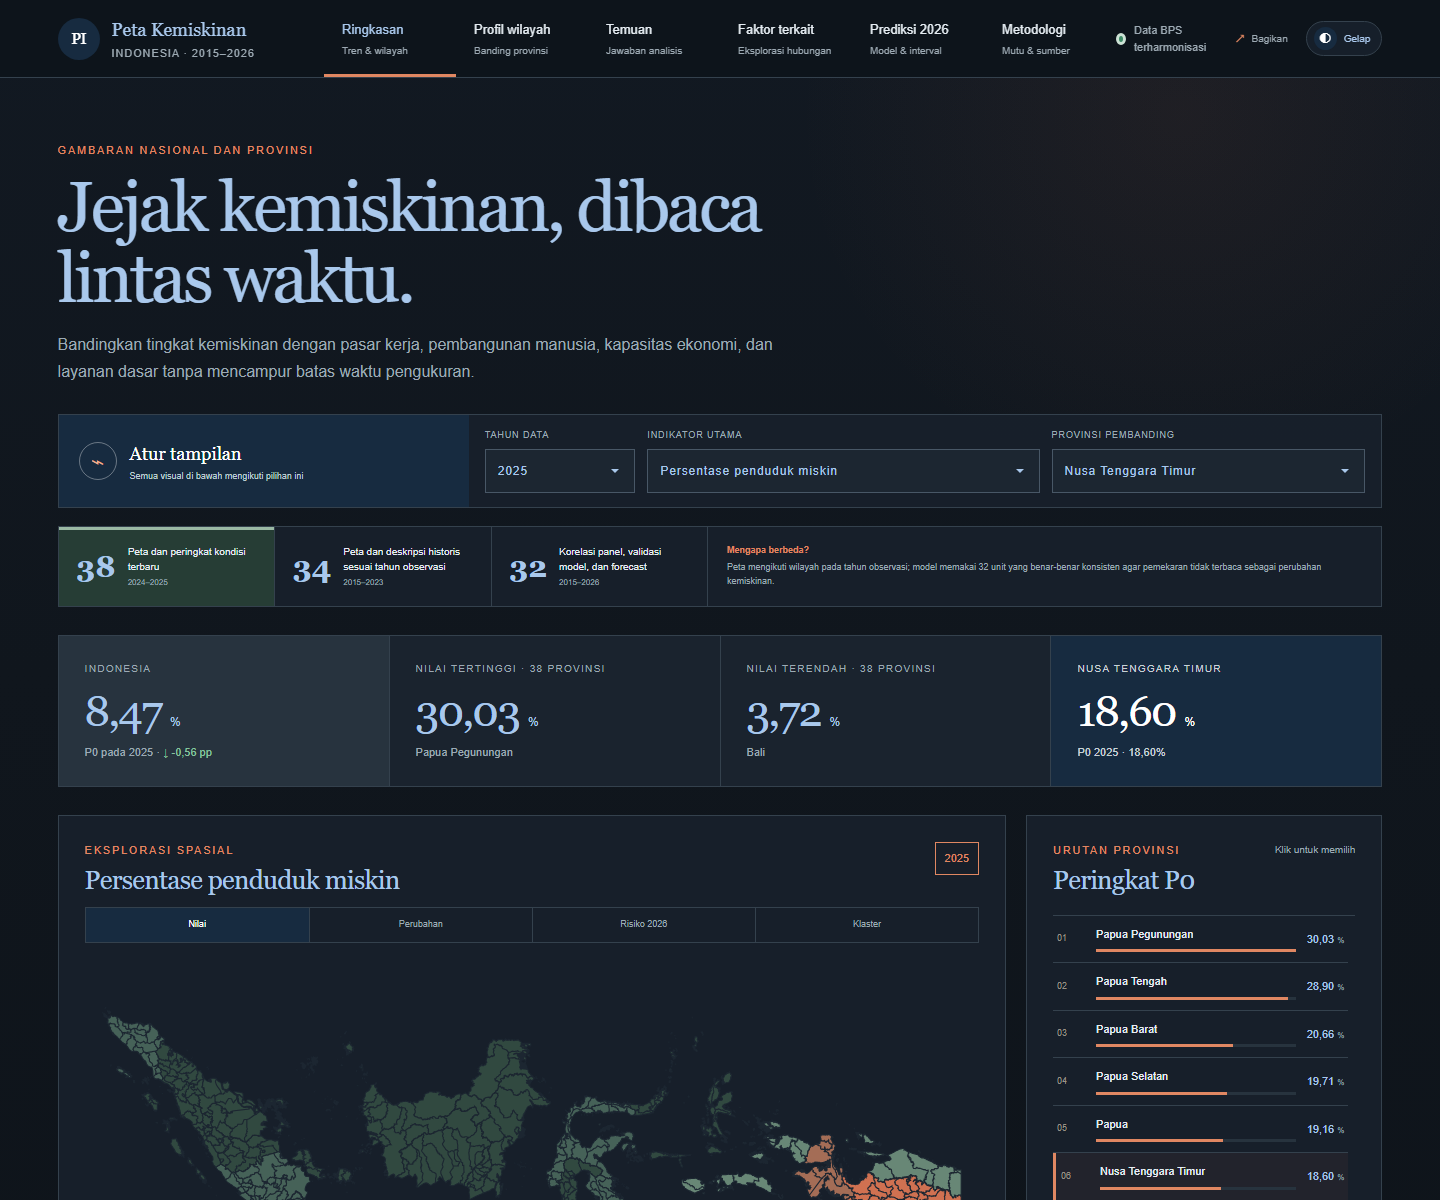Switch map mode to Perubahan
This screenshot has height=1200, width=1440.
[420, 924]
